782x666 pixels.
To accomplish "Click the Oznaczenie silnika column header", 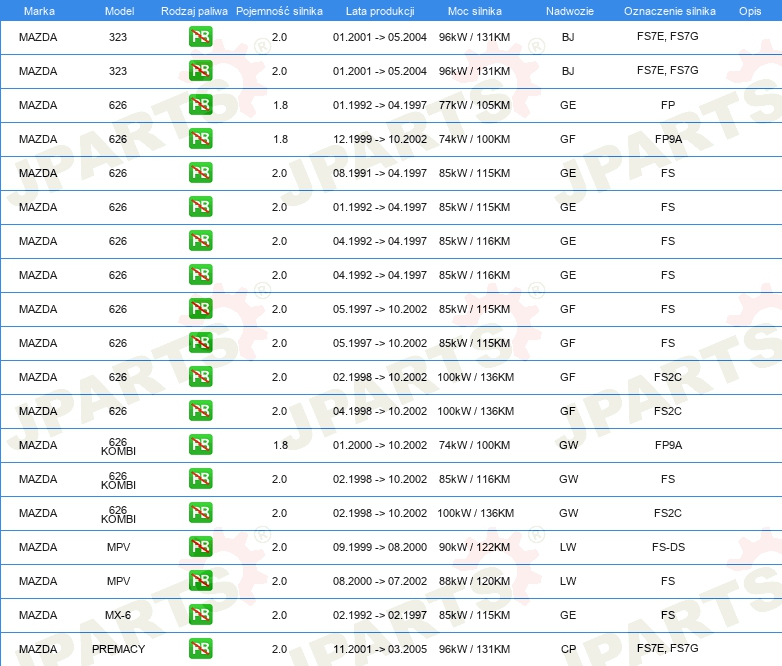I will pyautogui.click(x=670, y=11).
